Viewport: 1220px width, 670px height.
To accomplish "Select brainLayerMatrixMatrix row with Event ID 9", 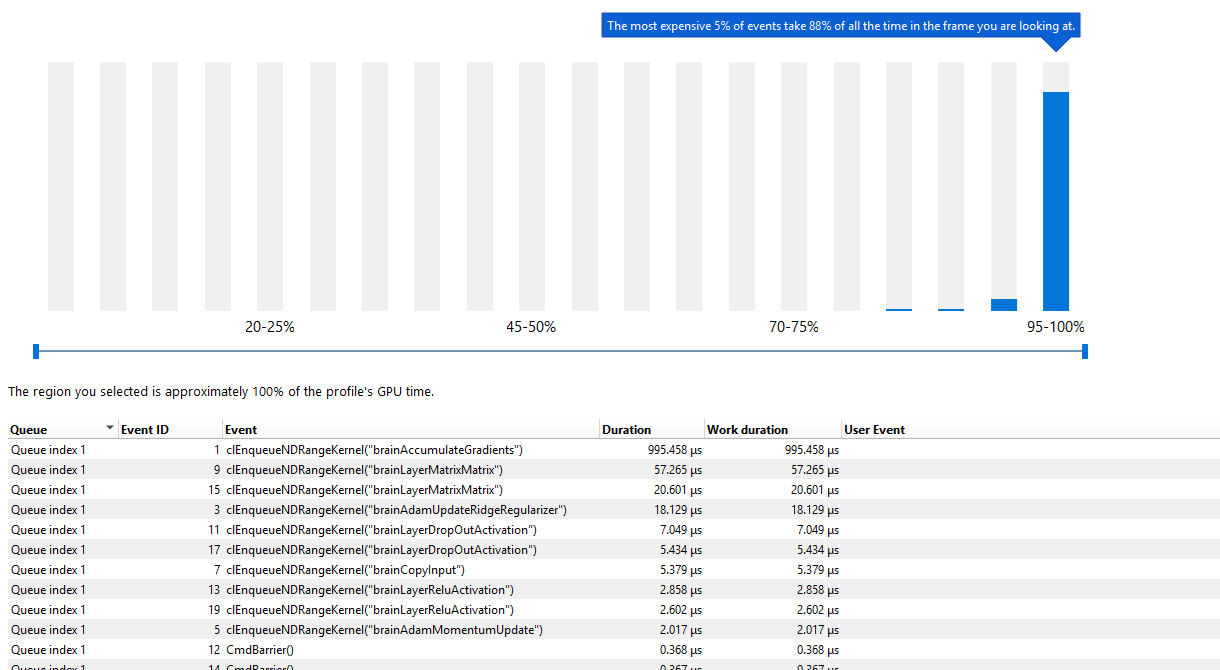I will [x=364, y=470].
